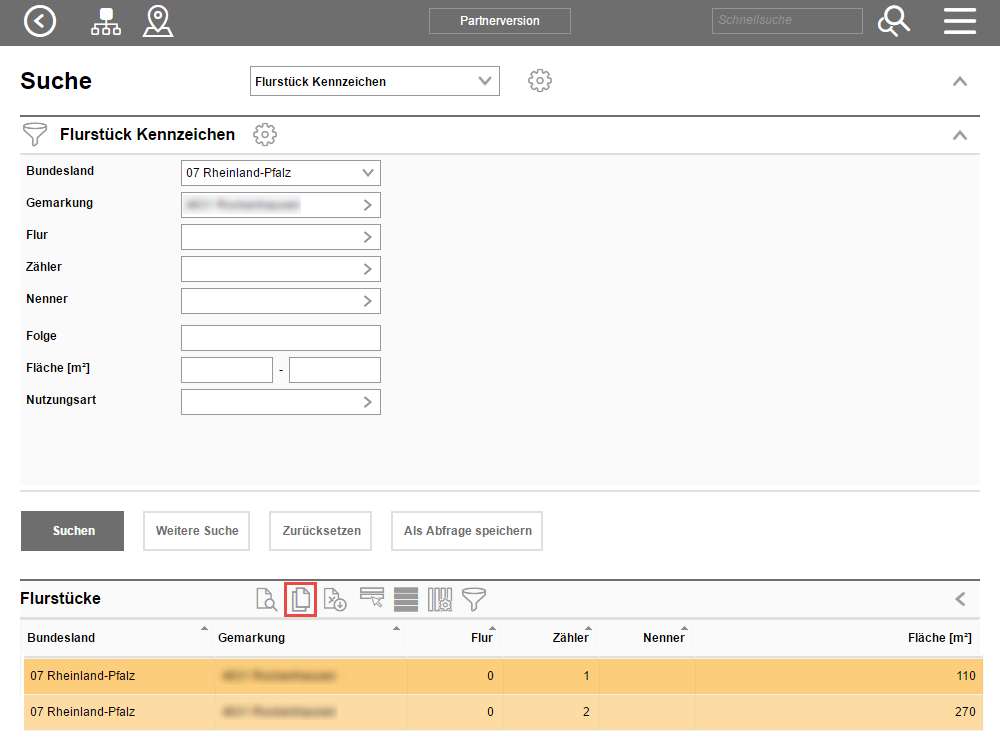The width and height of the screenshot is (1000, 731).
Task: Open the hierarchy tree structure icon
Action: pyautogui.click(x=106, y=21)
